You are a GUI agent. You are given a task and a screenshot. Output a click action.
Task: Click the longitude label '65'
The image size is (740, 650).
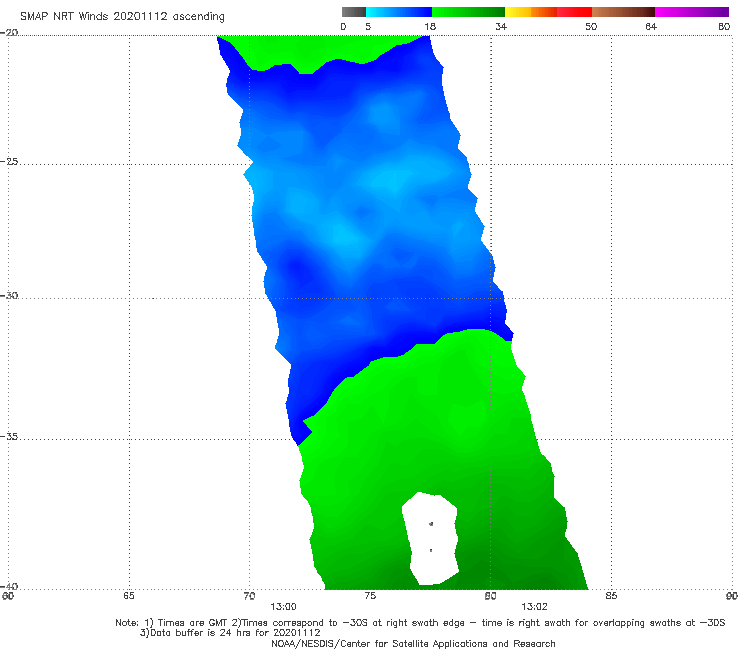tap(129, 595)
